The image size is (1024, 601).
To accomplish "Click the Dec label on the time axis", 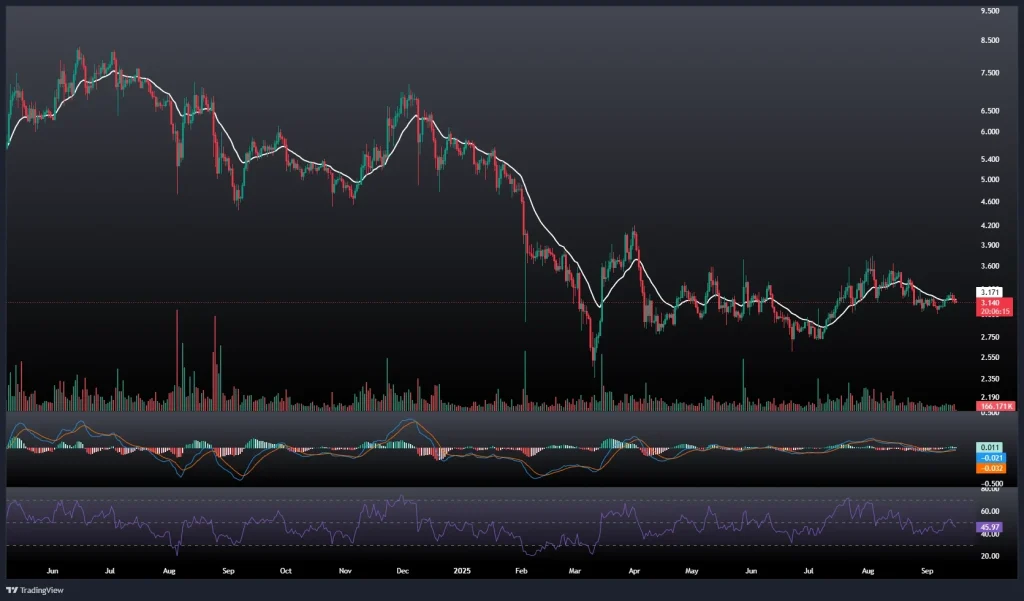I will (x=403, y=572).
